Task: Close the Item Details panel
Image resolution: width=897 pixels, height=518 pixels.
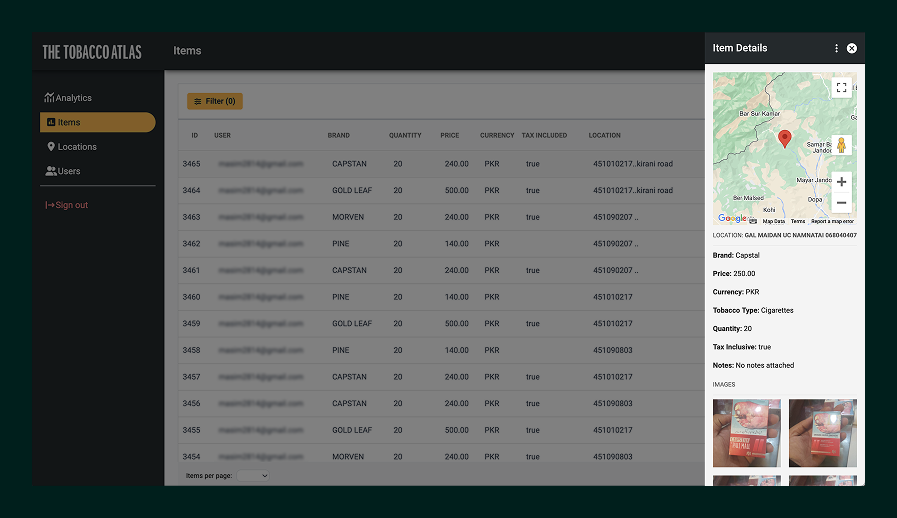Action: click(852, 49)
